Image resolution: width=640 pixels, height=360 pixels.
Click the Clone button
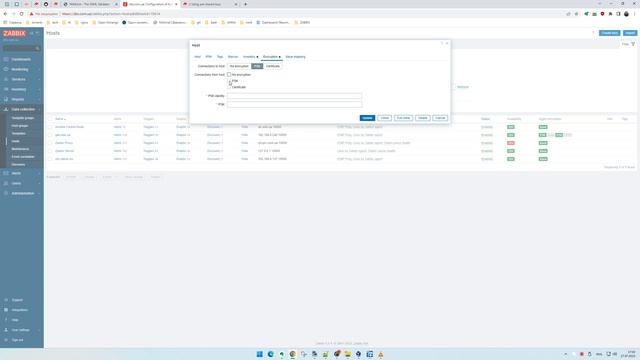tap(384, 118)
